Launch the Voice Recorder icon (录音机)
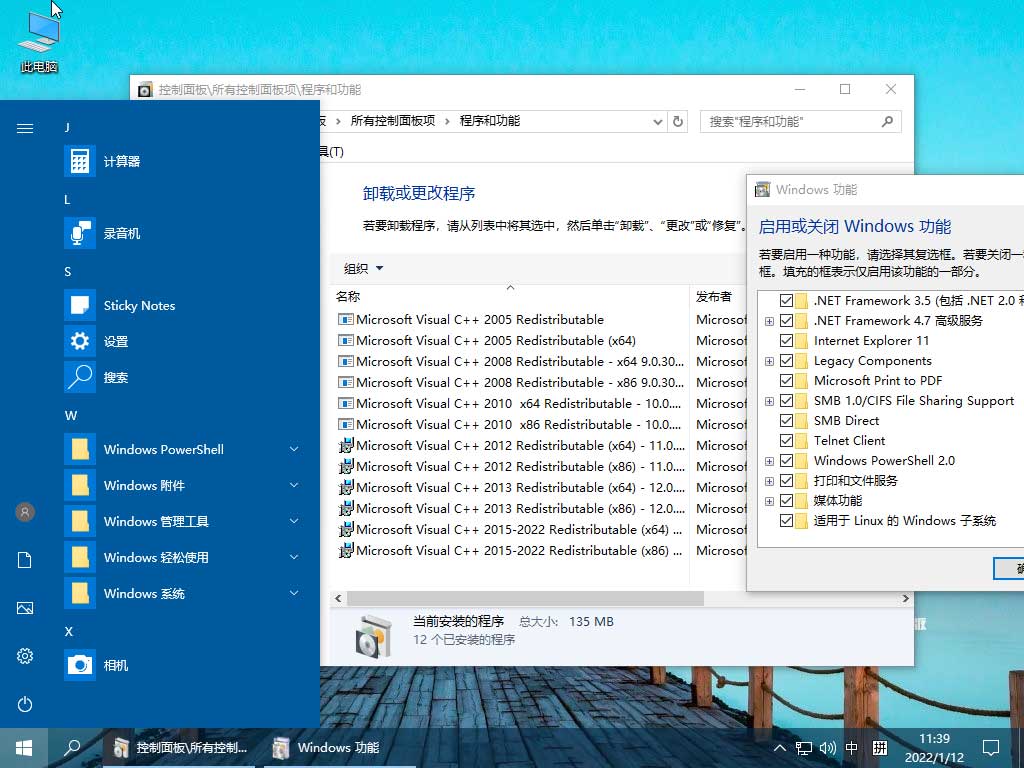Screen dimensions: 1024x768 click(80, 233)
